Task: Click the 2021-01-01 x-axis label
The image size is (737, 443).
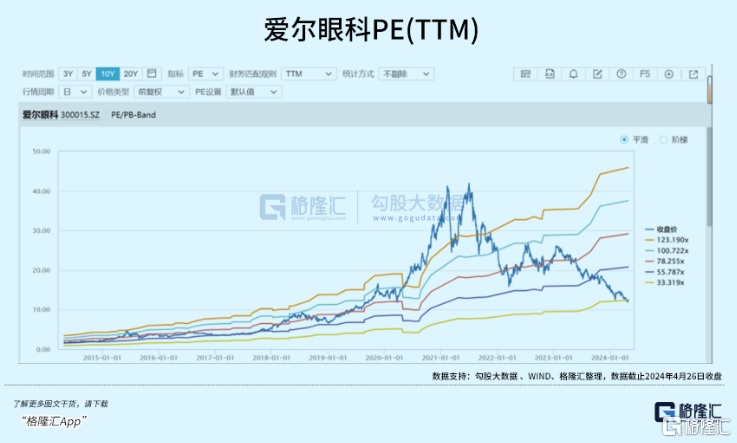Action: [x=440, y=358]
